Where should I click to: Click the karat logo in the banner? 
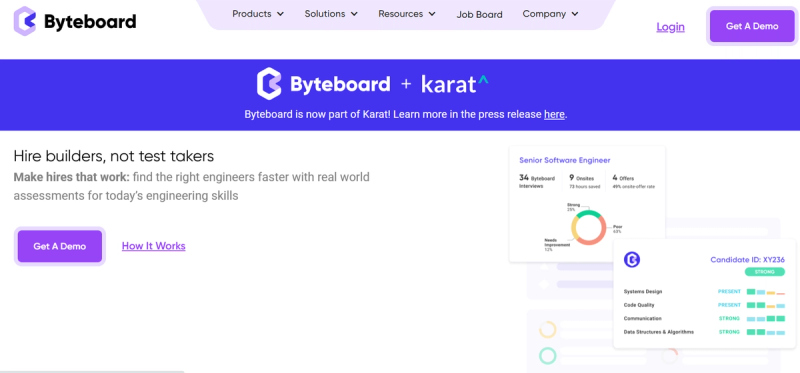(455, 84)
